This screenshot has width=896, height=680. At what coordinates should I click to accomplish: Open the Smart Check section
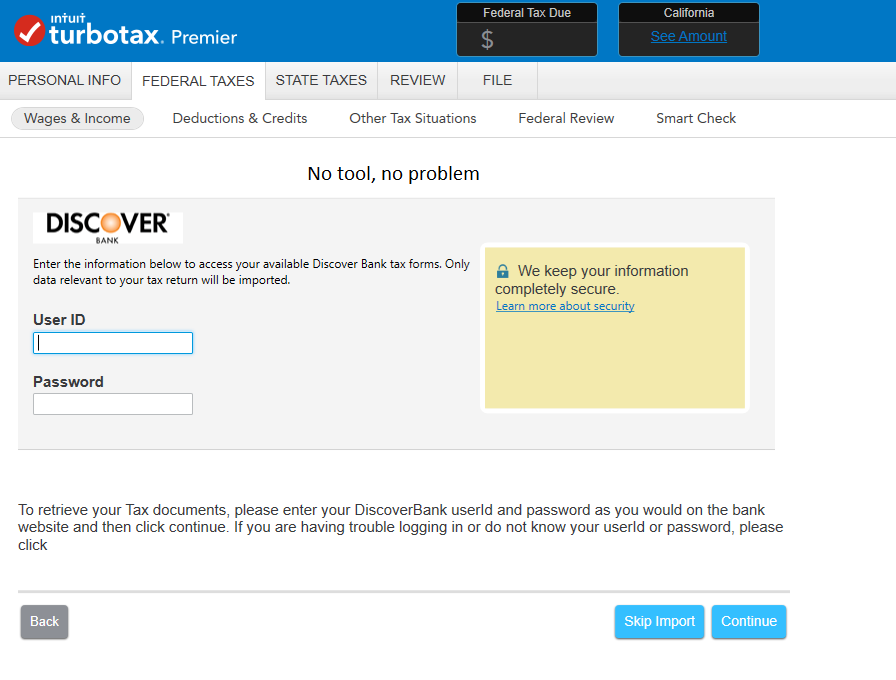click(696, 118)
